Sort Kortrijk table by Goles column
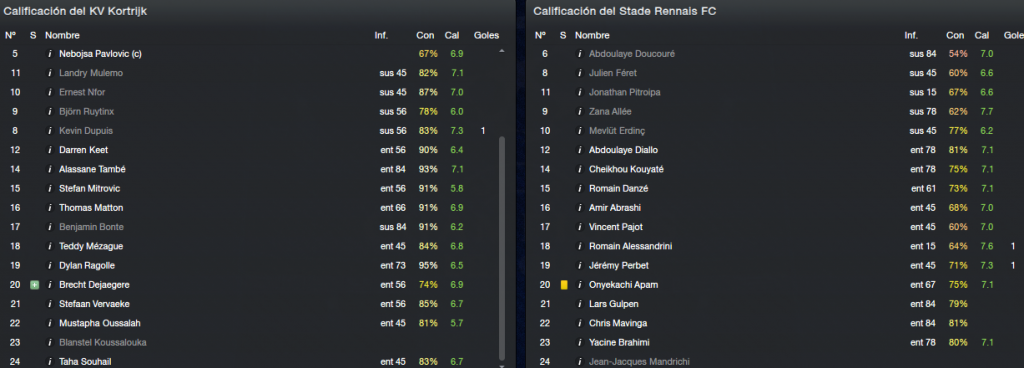1024x368 pixels. click(486, 35)
